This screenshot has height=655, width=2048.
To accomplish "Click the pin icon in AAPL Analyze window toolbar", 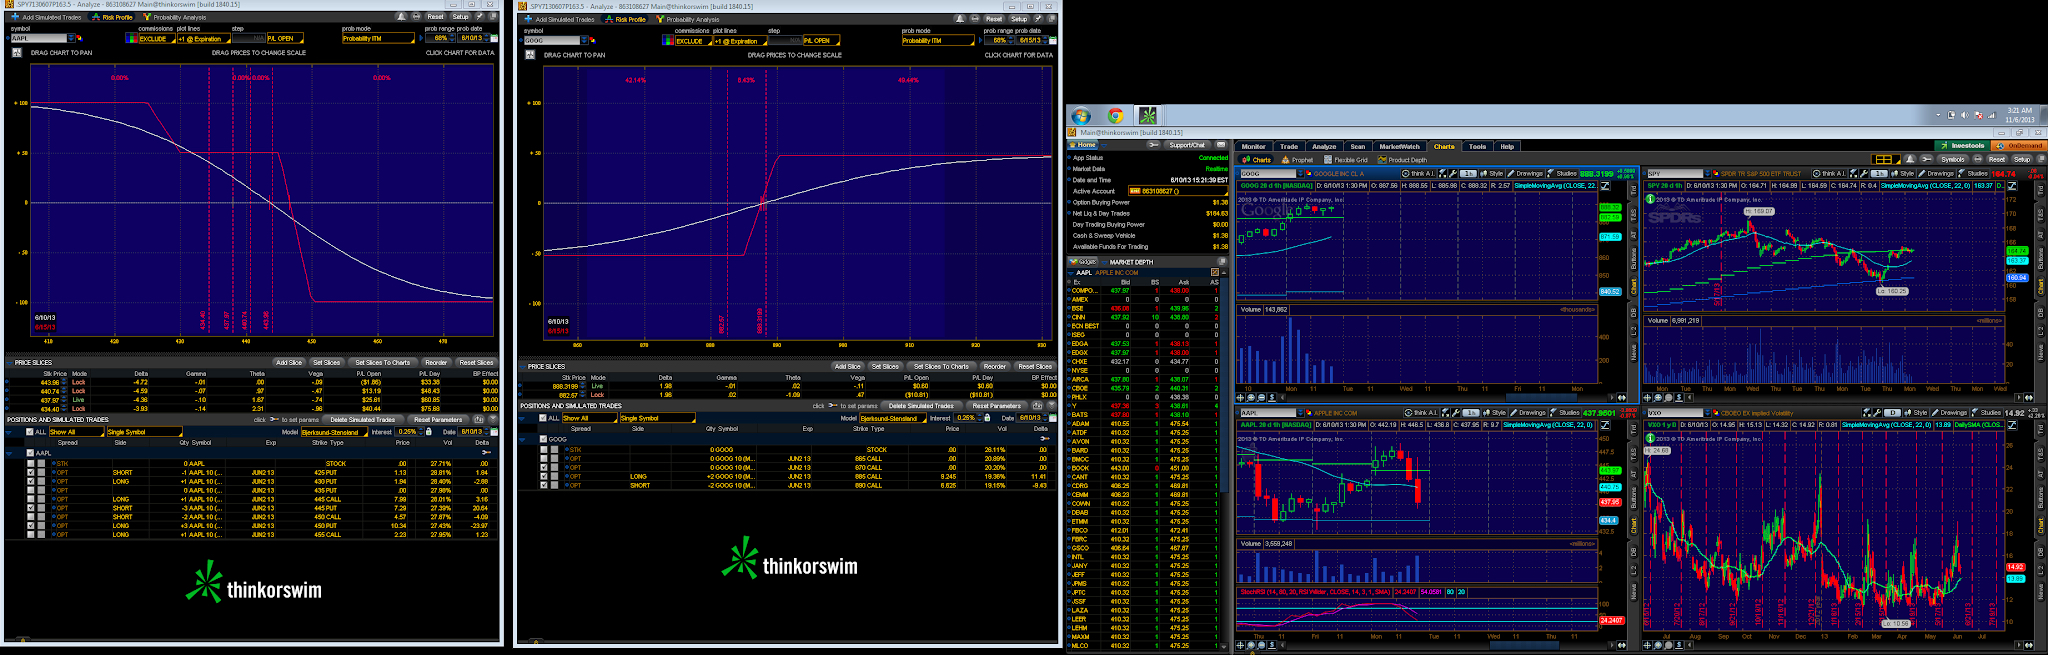I will [479, 17].
